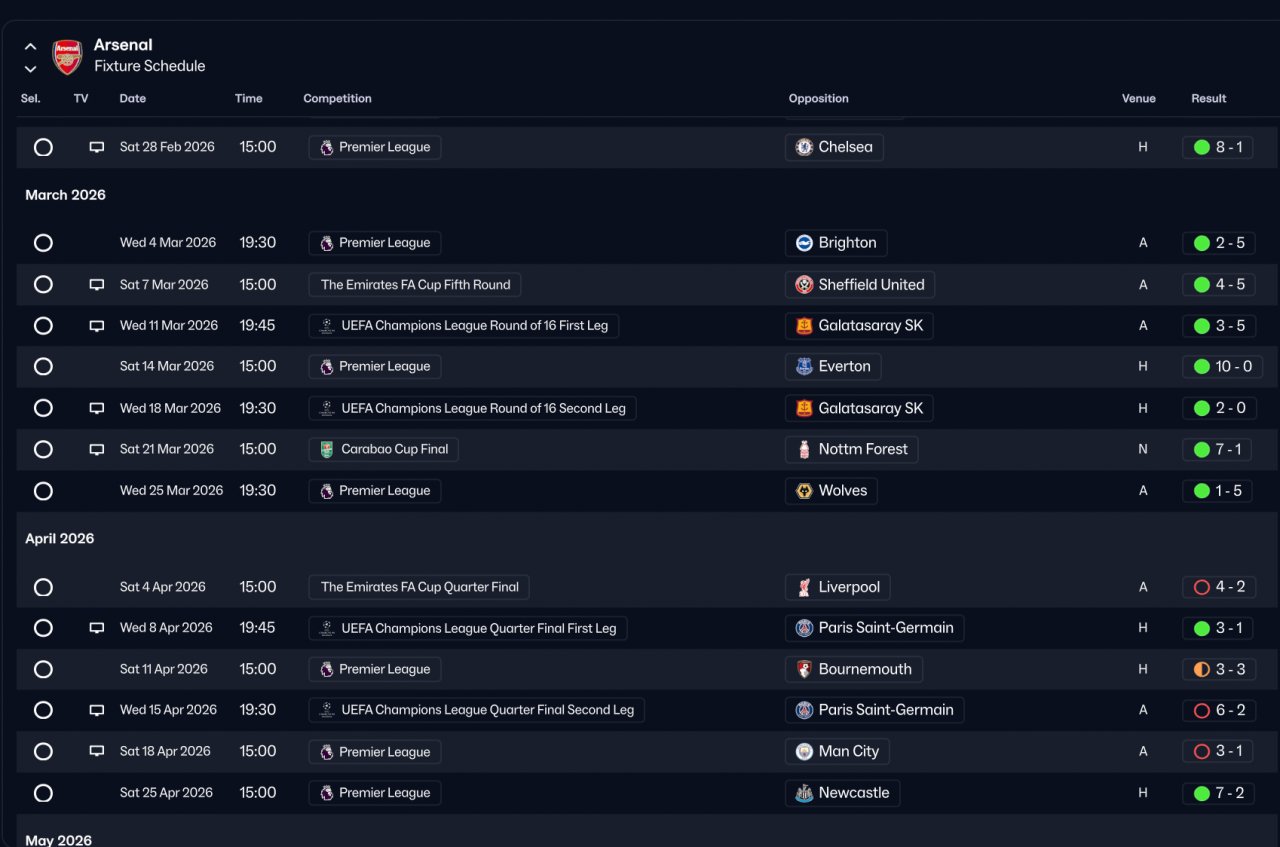1280x847 pixels.
Task: Sort by the Venue column header
Action: point(1138,99)
